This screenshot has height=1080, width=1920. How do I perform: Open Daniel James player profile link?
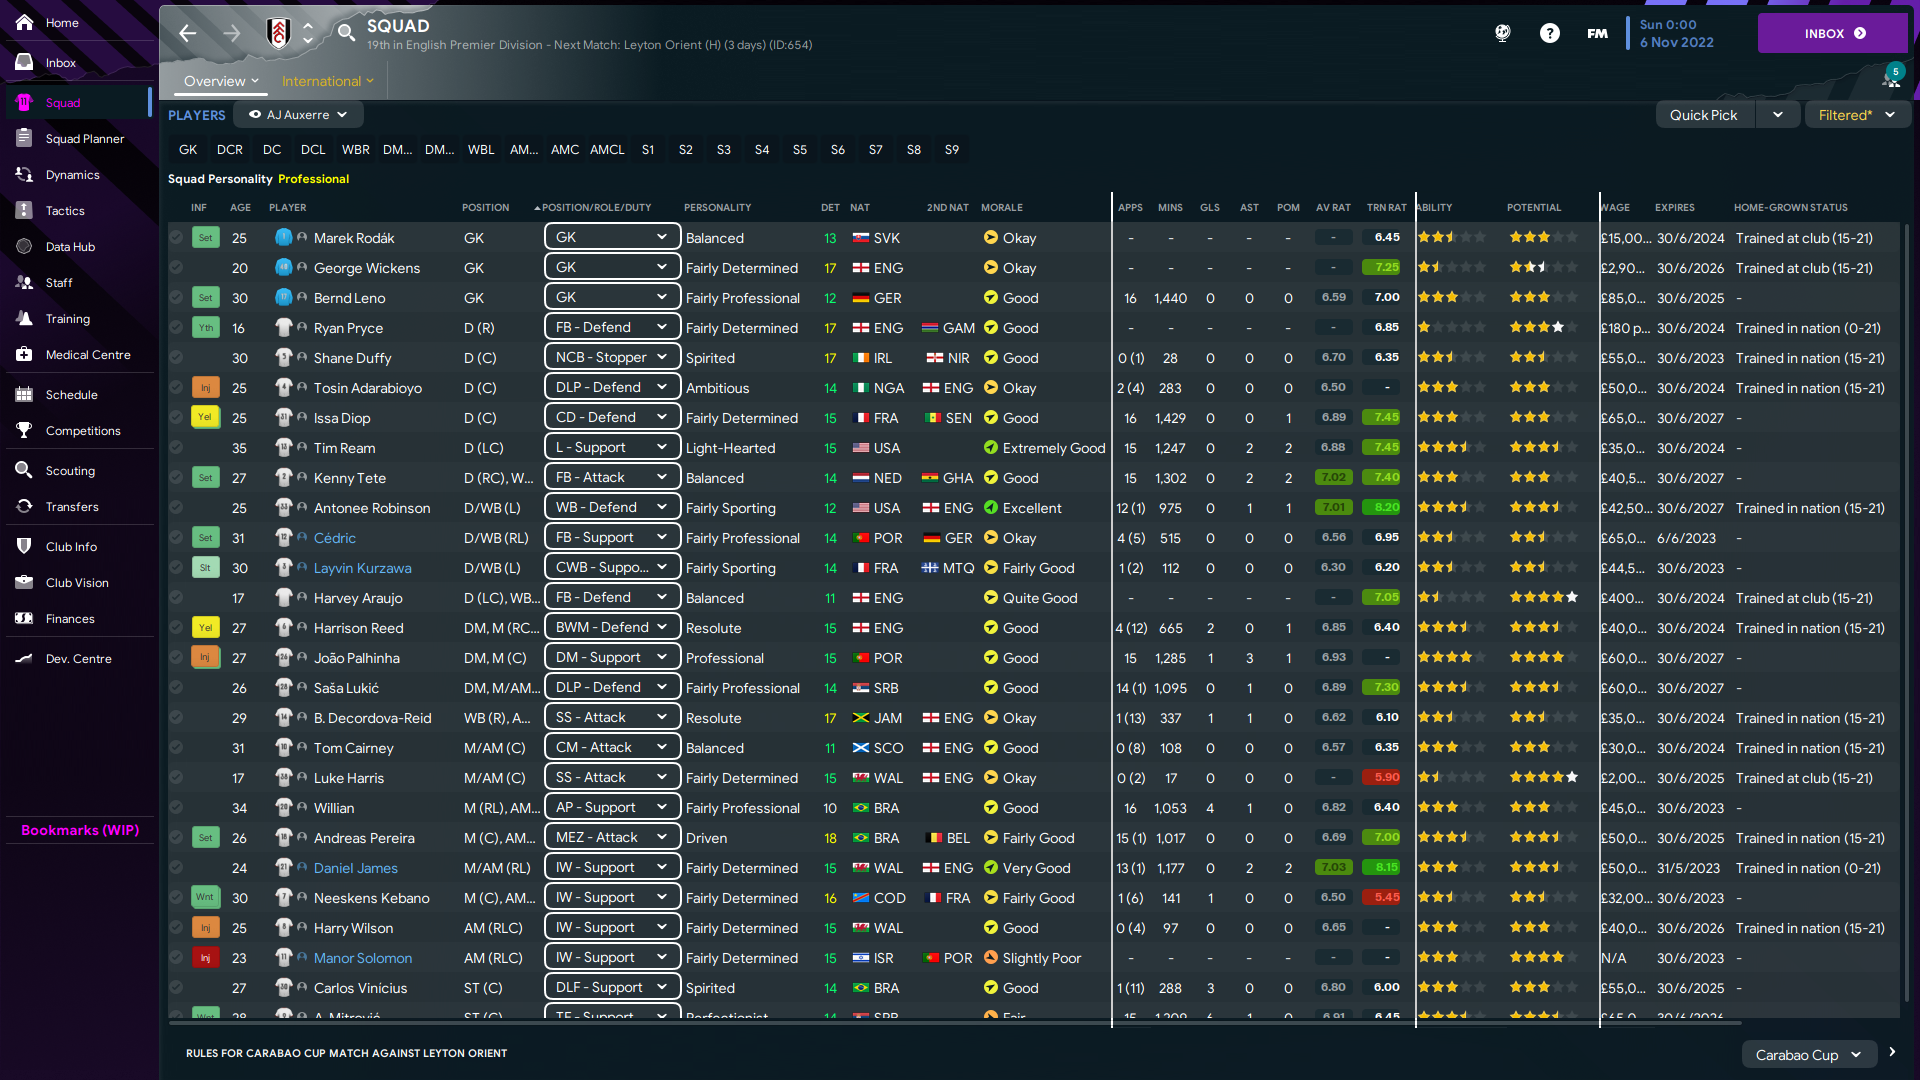pos(355,868)
